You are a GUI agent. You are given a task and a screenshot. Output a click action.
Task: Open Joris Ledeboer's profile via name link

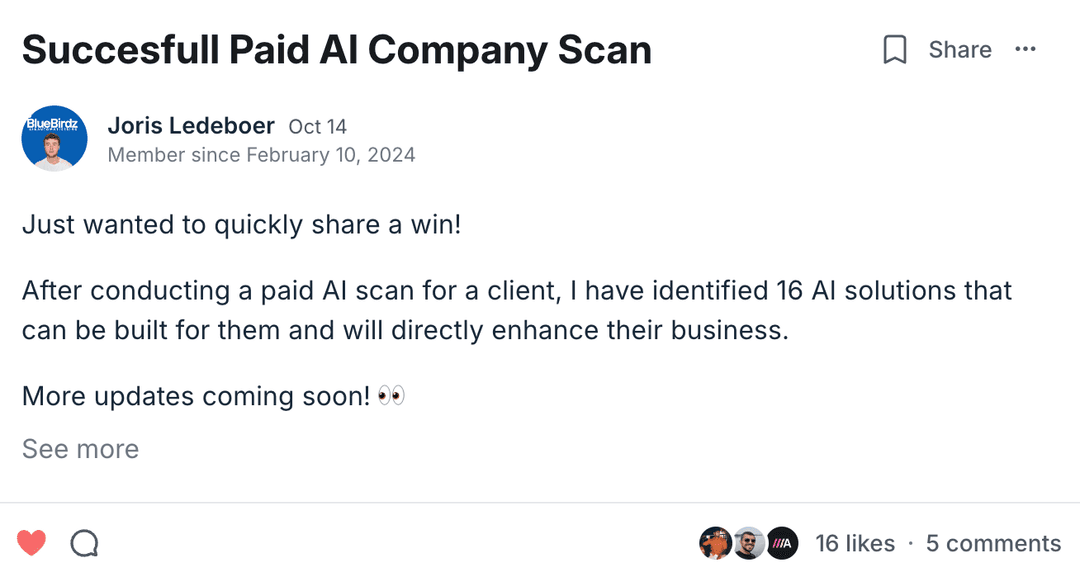coord(191,126)
